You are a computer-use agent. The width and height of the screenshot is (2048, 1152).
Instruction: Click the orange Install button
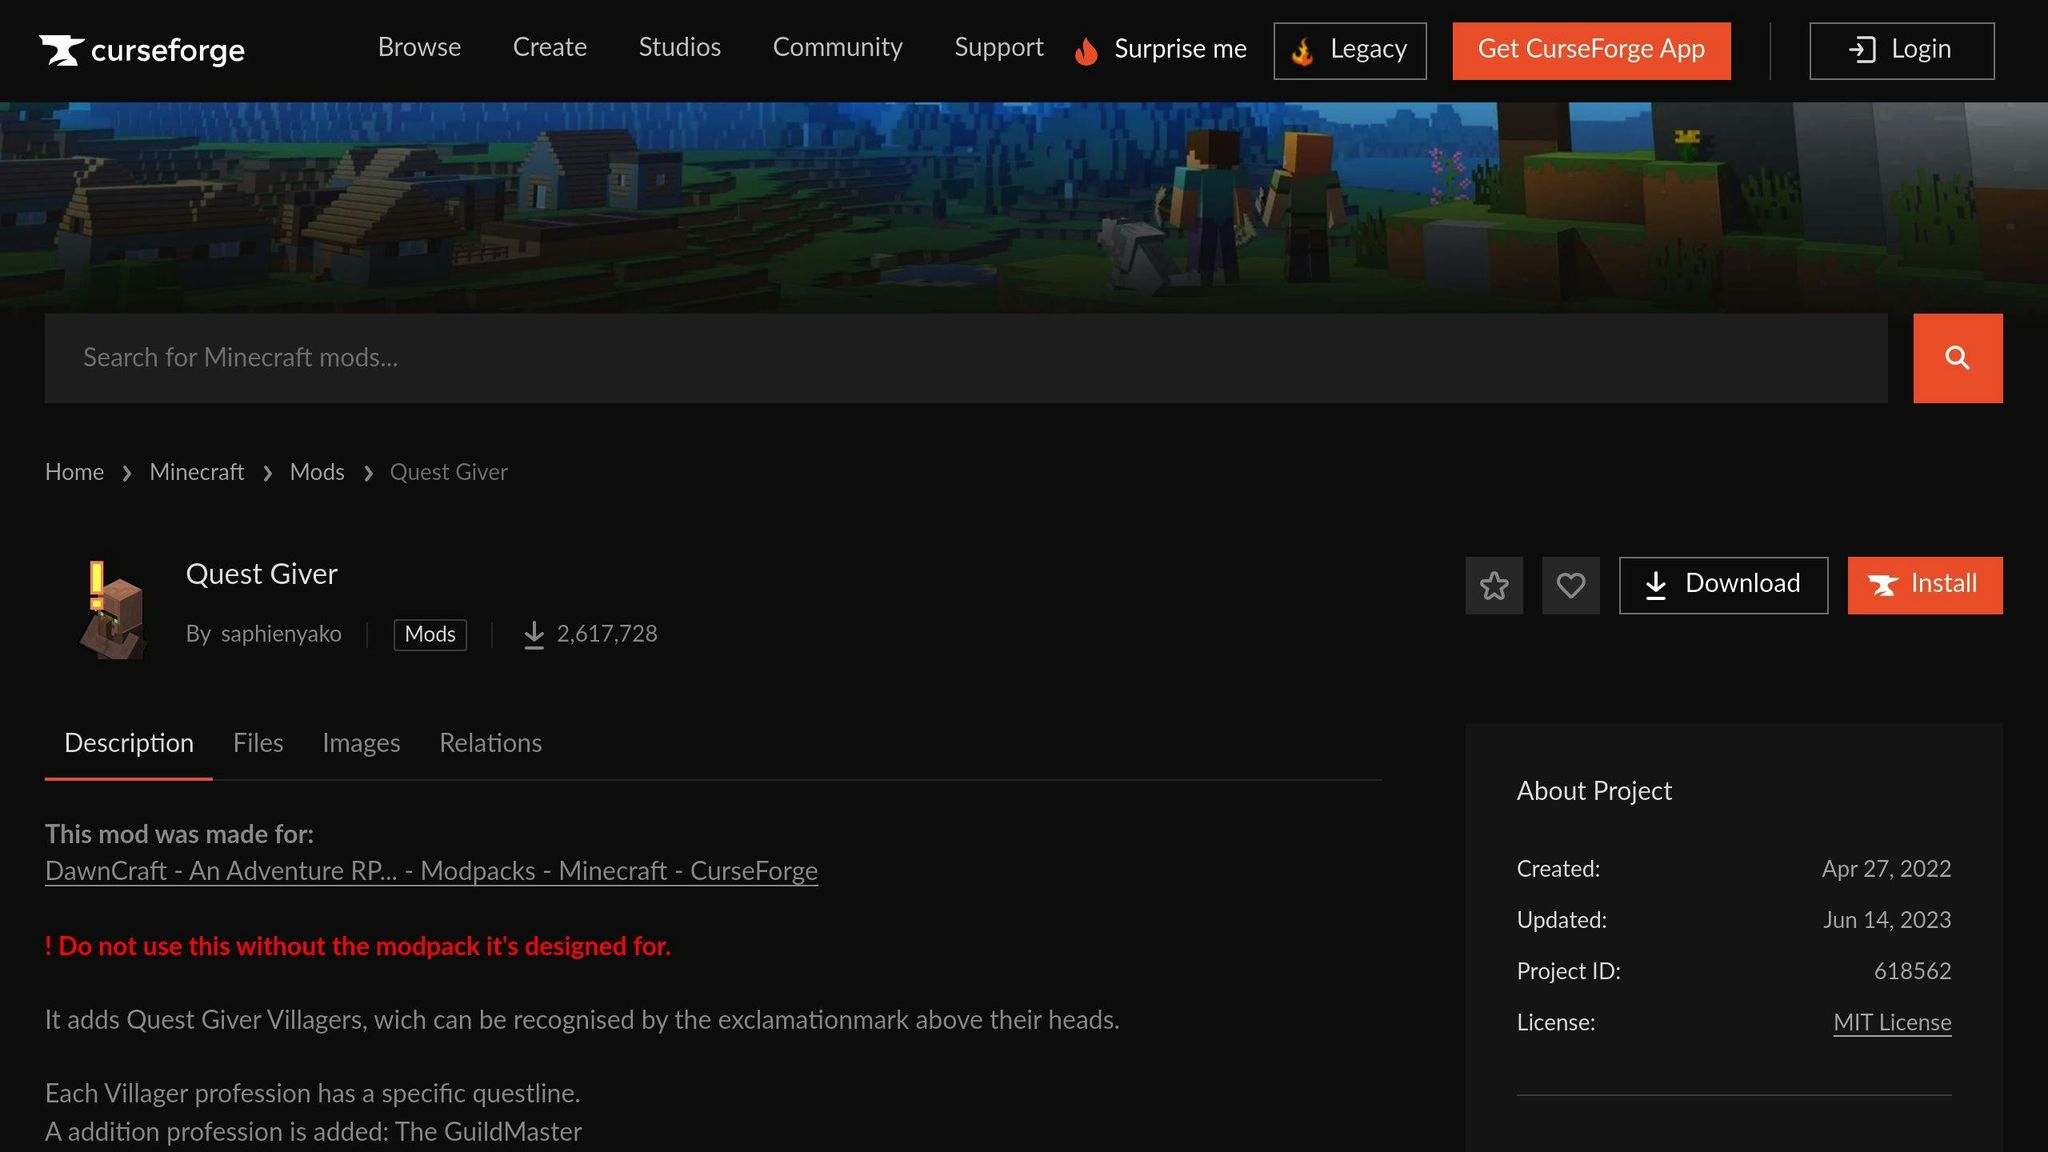tap(1925, 586)
